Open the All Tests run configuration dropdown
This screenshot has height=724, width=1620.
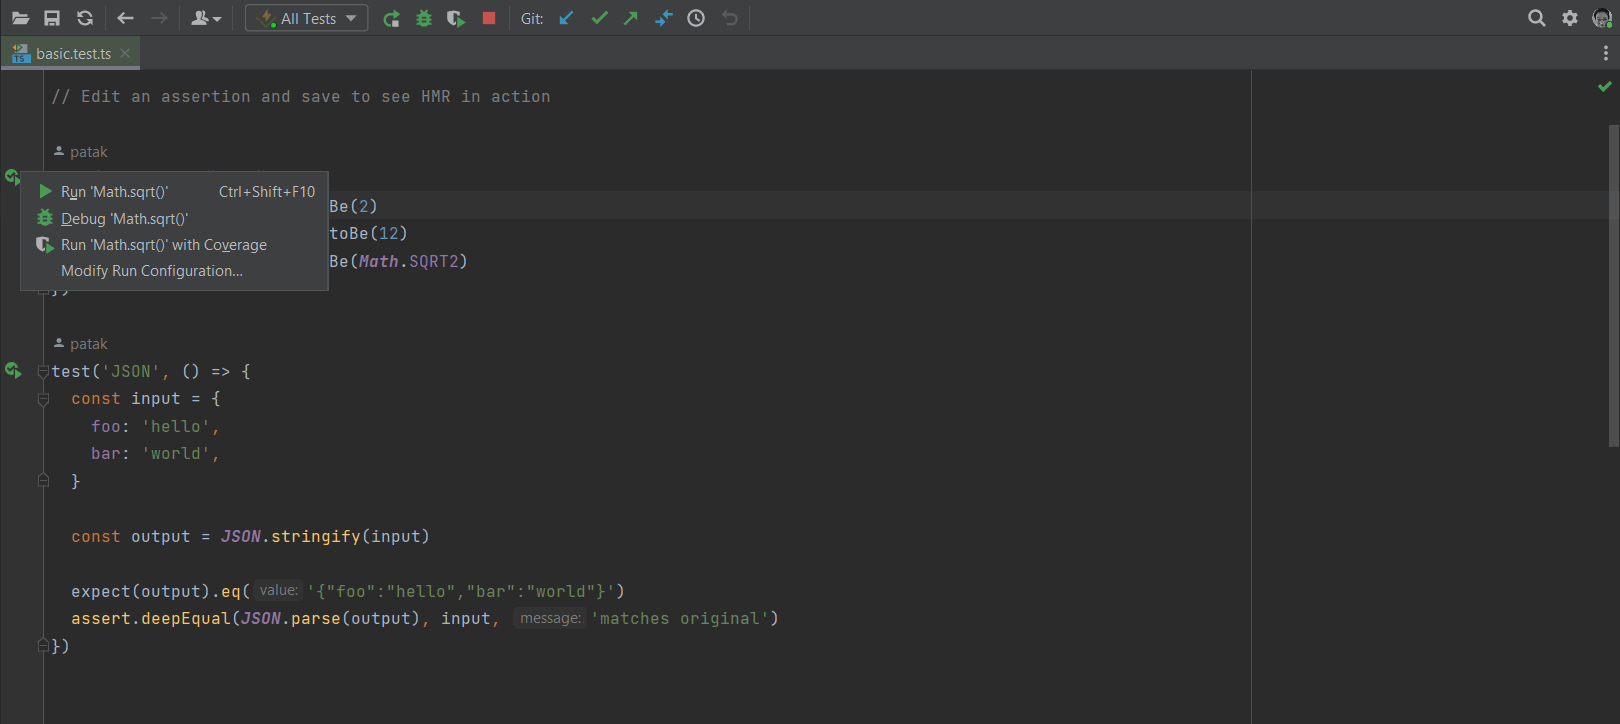(307, 18)
